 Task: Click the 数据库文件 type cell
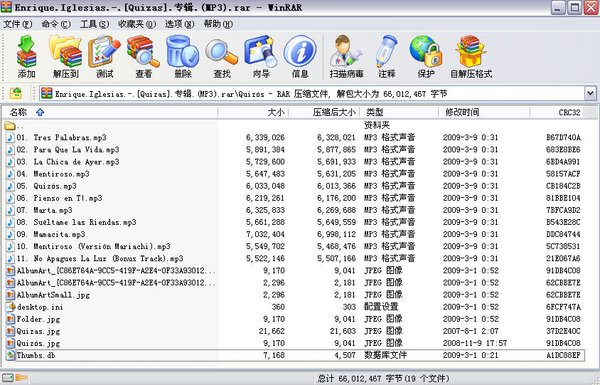pos(385,355)
